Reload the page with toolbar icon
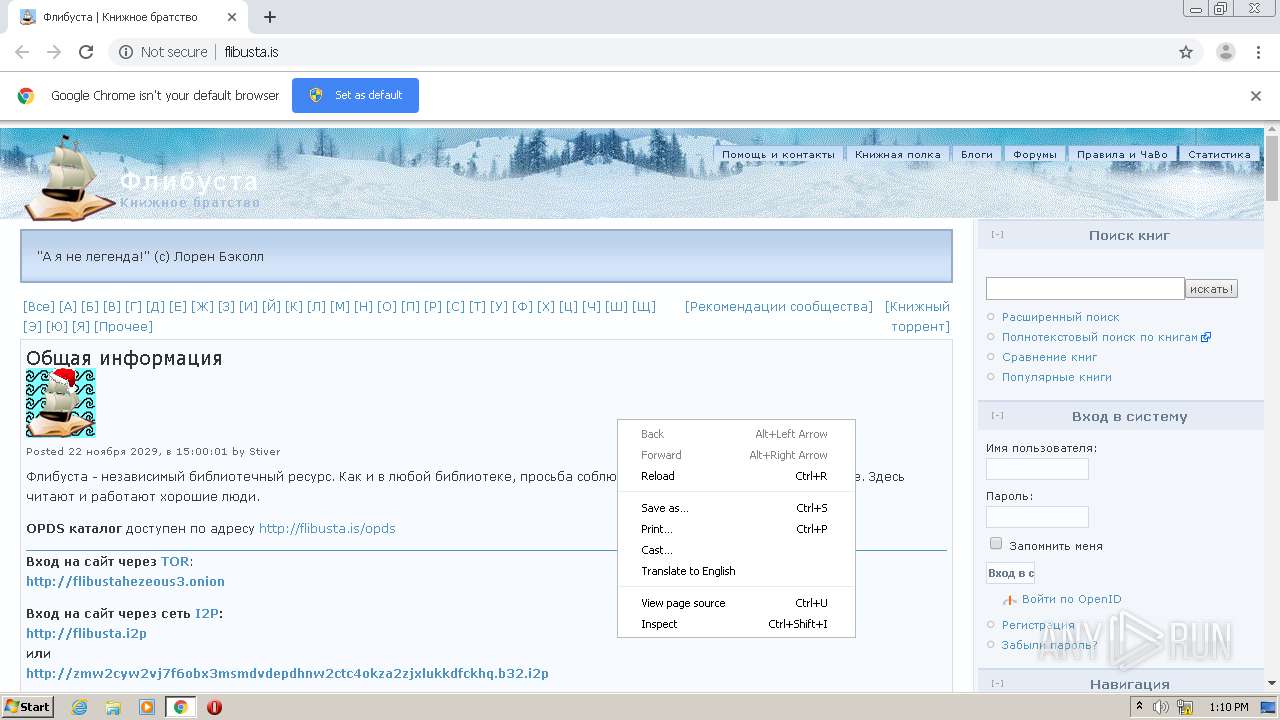 [86, 52]
